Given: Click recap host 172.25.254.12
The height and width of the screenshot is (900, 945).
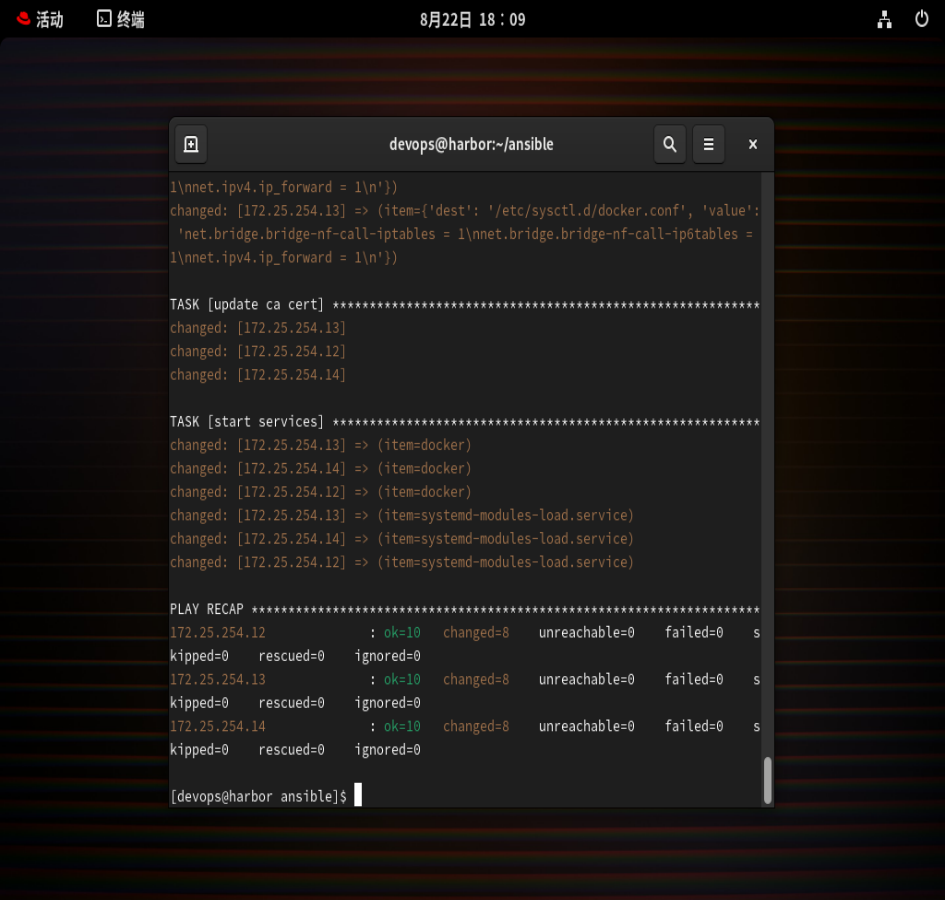Looking at the screenshot, I should [218, 632].
